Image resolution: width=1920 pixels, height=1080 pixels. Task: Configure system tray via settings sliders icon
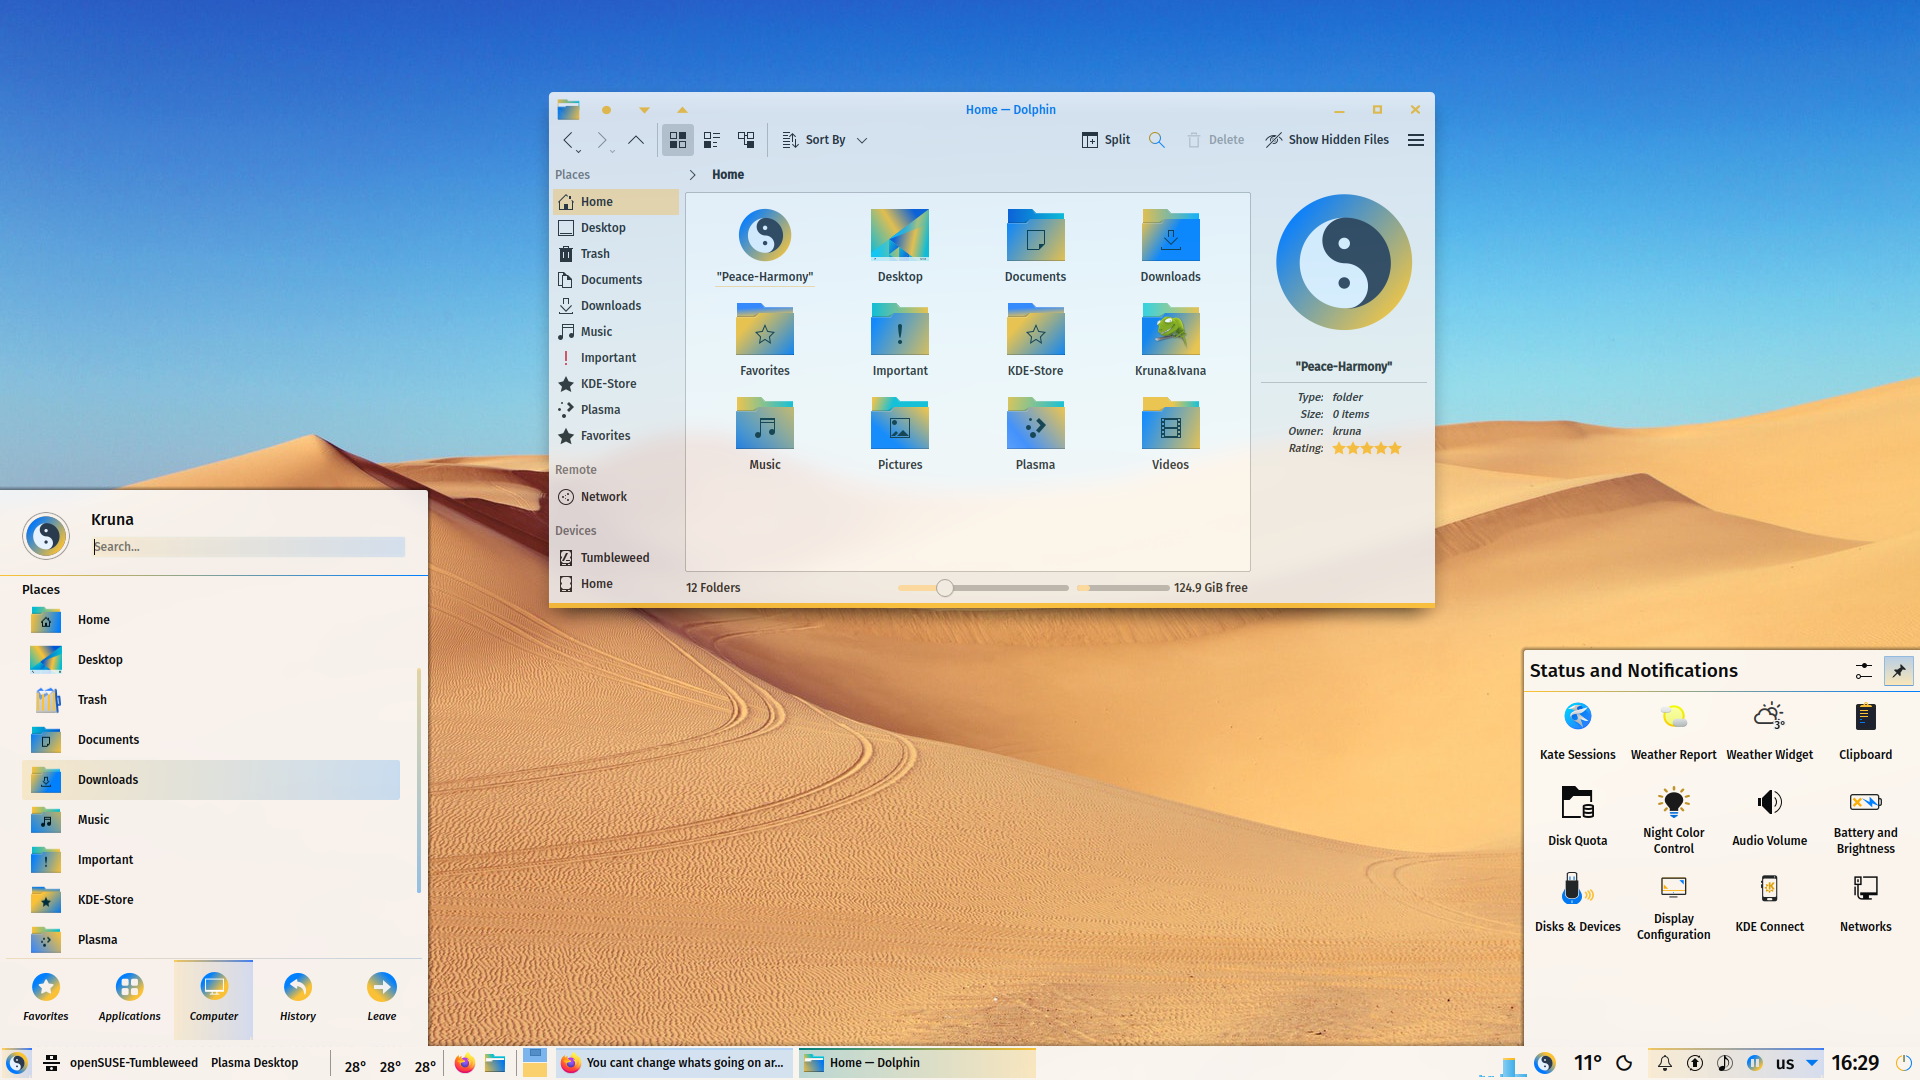tap(1864, 671)
